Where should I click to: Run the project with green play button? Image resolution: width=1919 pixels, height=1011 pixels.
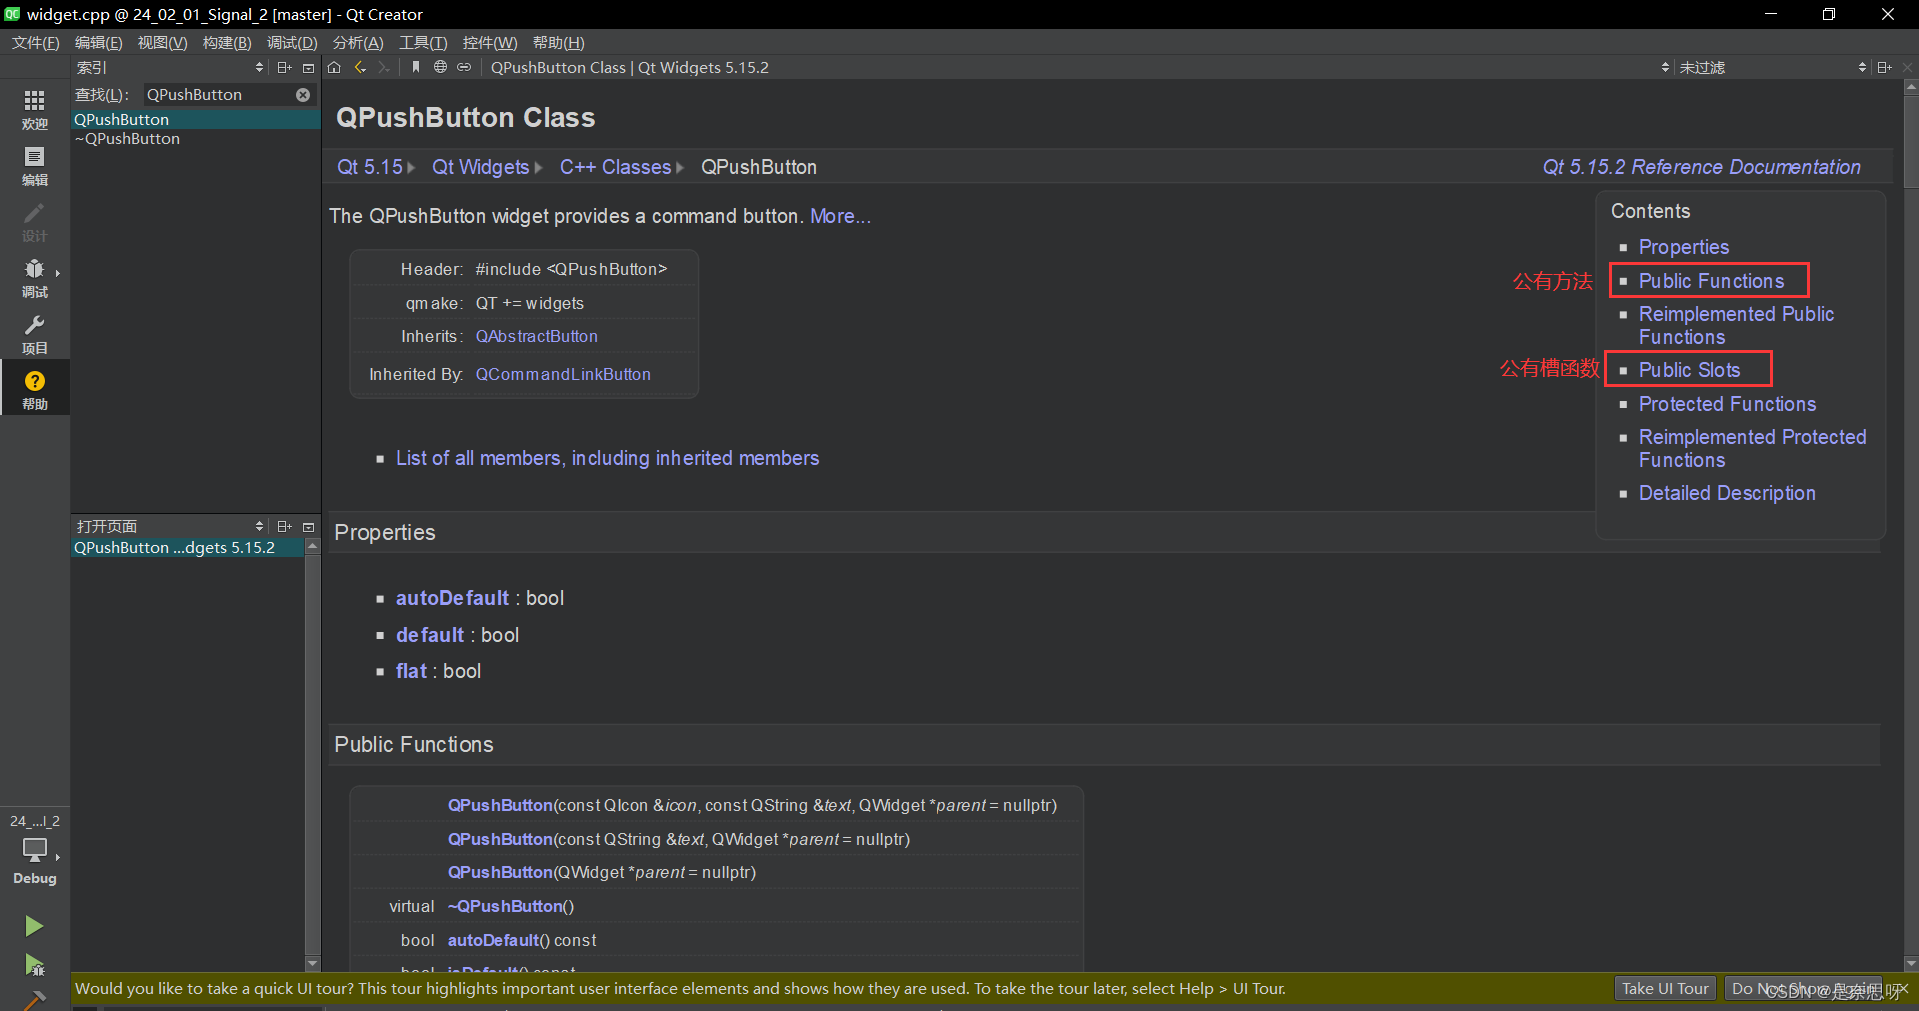coord(35,926)
